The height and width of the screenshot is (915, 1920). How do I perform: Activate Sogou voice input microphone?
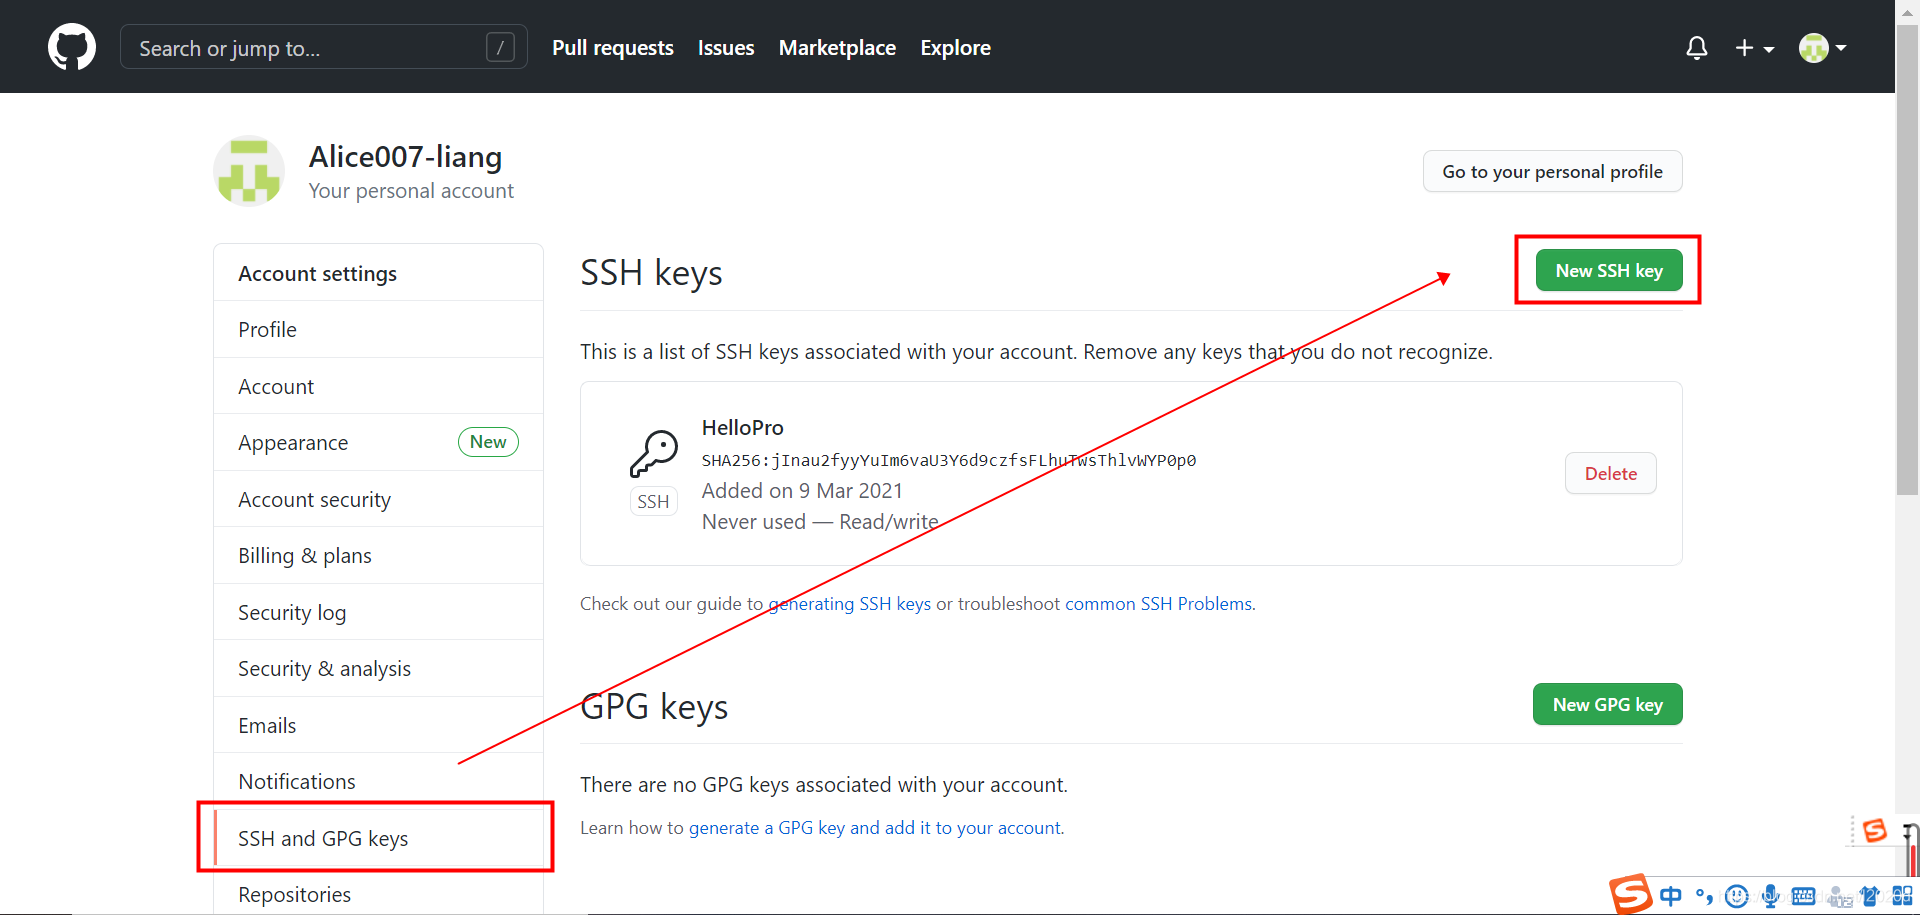[1770, 896]
